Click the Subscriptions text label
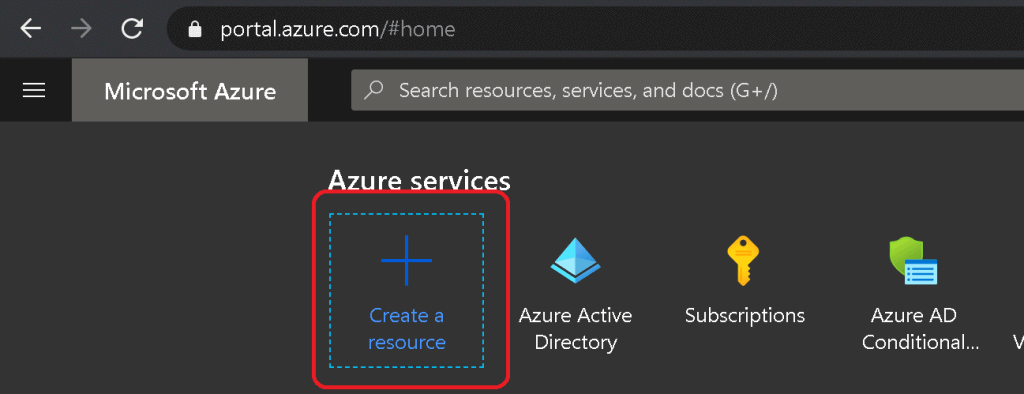The width and height of the screenshot is (1024, 394). tap(744, 316)
